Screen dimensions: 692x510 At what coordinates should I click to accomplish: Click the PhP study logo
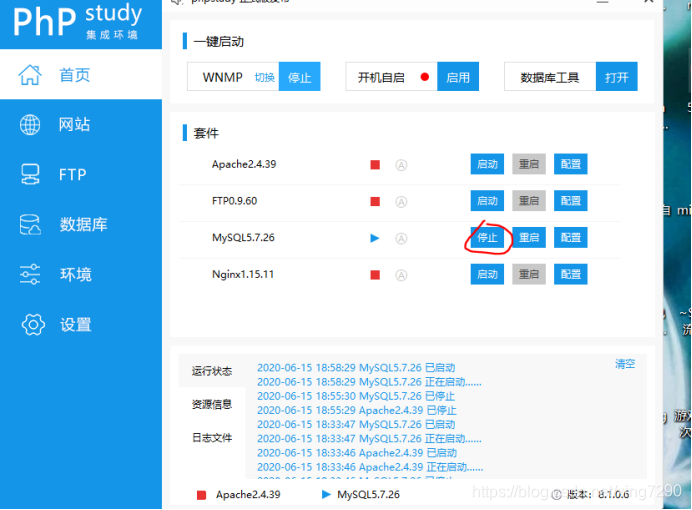point(76,21)
